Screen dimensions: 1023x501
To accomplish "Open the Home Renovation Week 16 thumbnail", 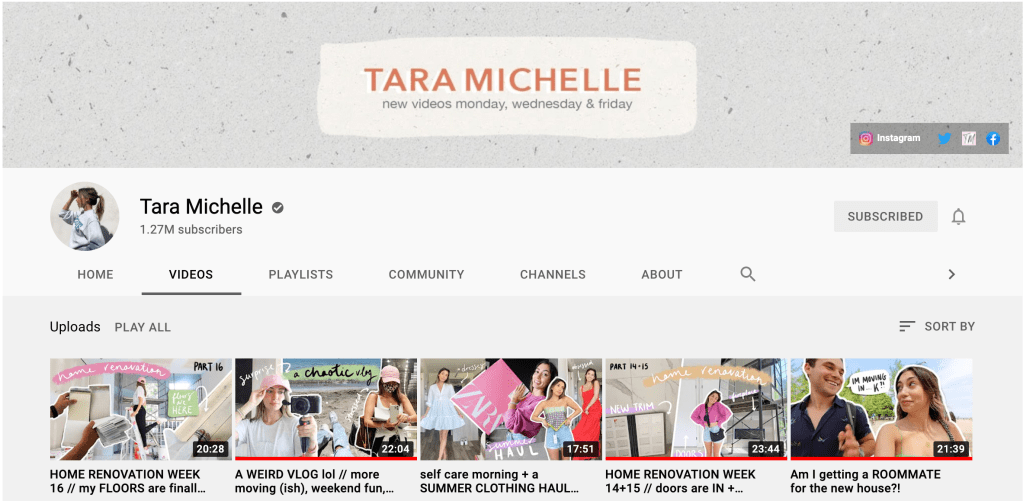I will pos(141,408).
